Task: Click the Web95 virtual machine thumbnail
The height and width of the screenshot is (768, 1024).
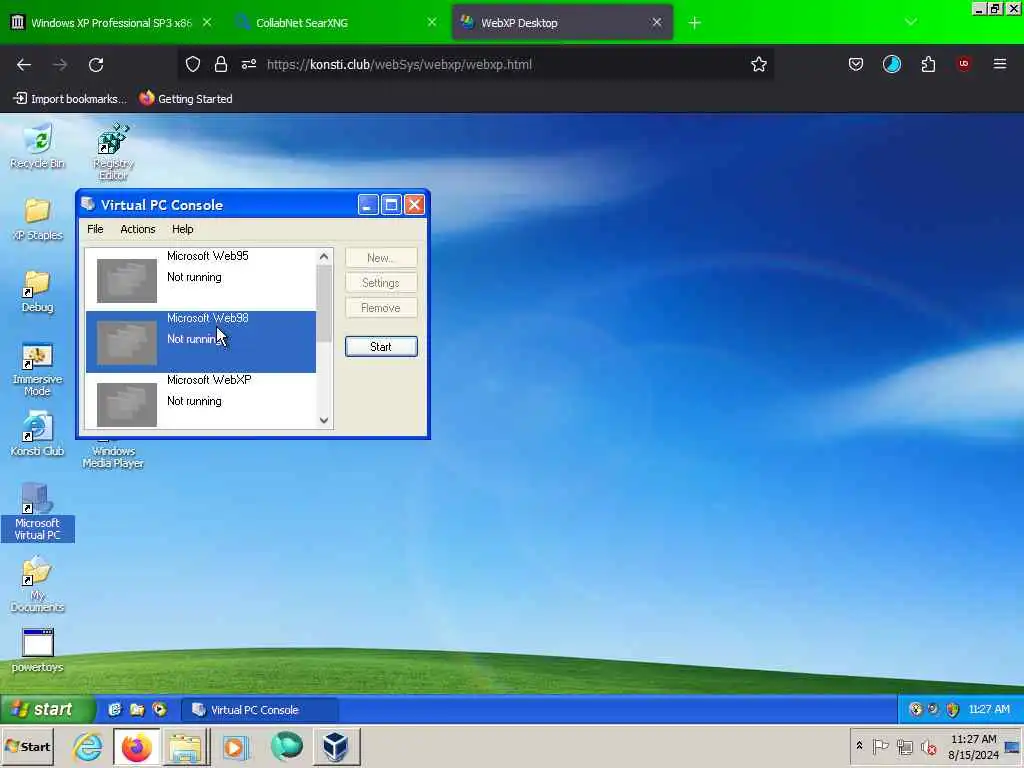Action: click(x=127, y=281)
